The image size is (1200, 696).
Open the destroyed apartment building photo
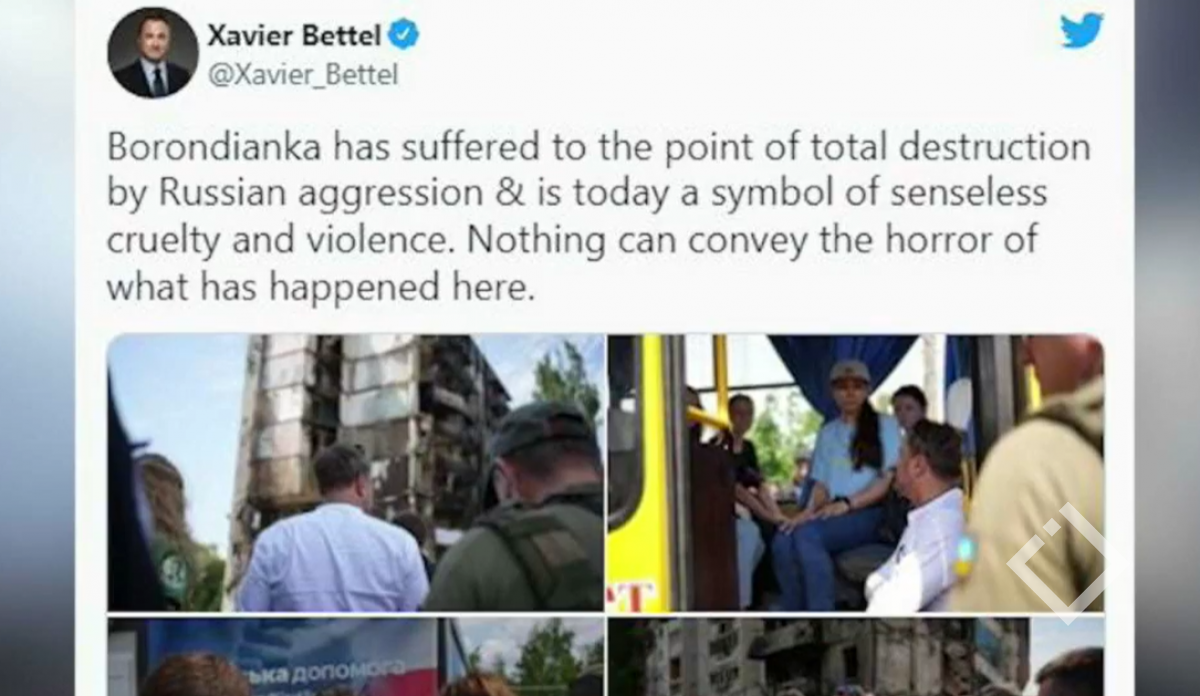(x=356, y=472)
